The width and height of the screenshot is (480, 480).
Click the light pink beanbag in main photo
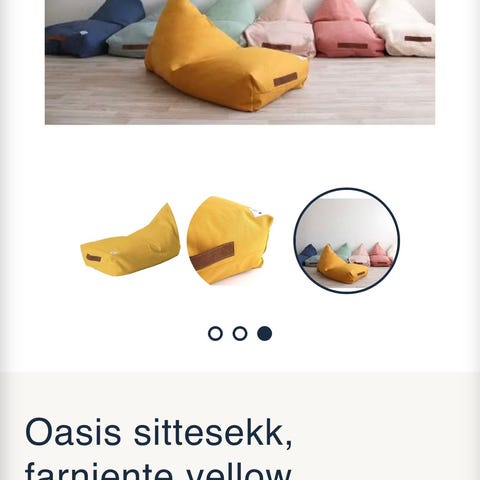pos(282,30)
